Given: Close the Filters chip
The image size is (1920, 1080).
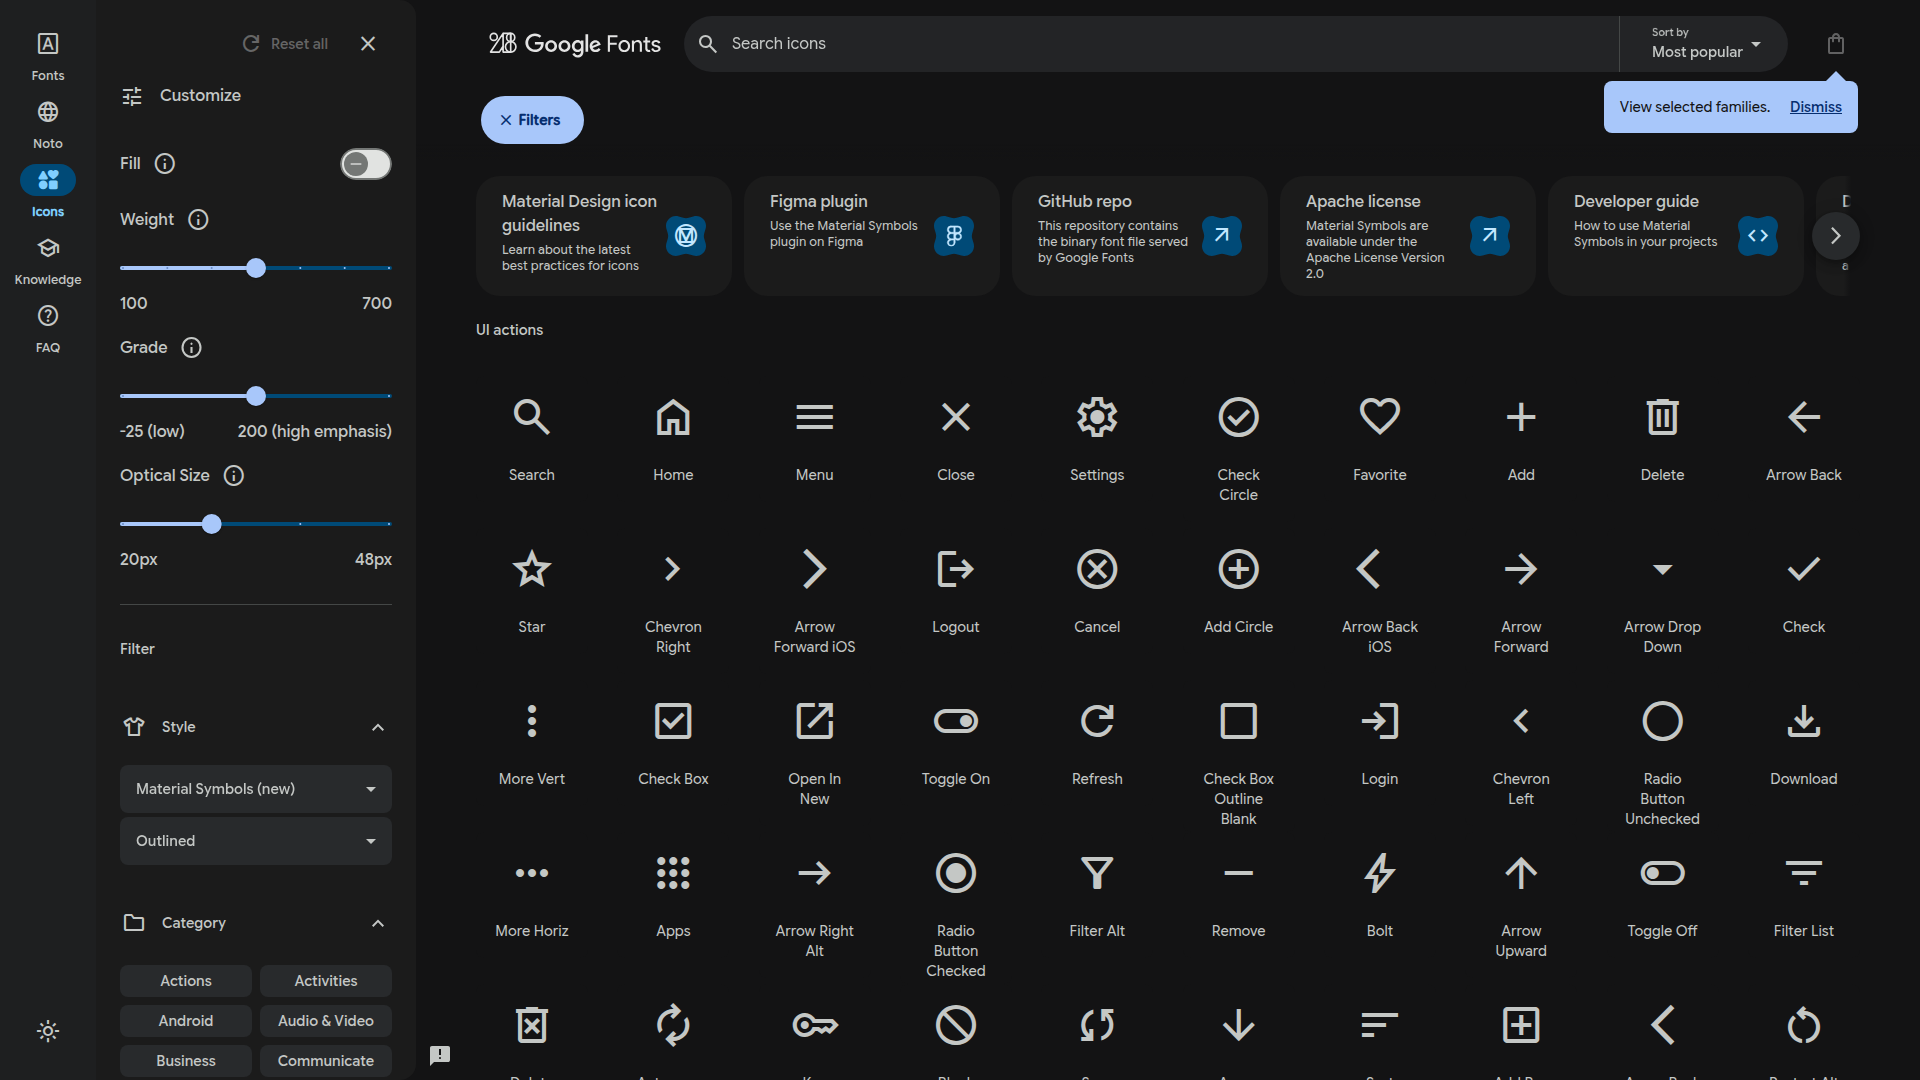Looking at the screenshot, I should [x=532, y=120].
